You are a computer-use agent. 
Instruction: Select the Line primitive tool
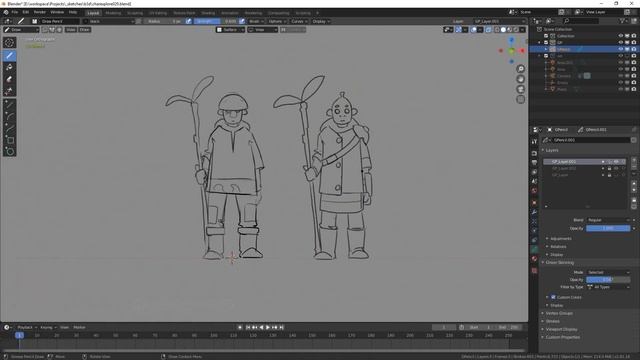9,104
